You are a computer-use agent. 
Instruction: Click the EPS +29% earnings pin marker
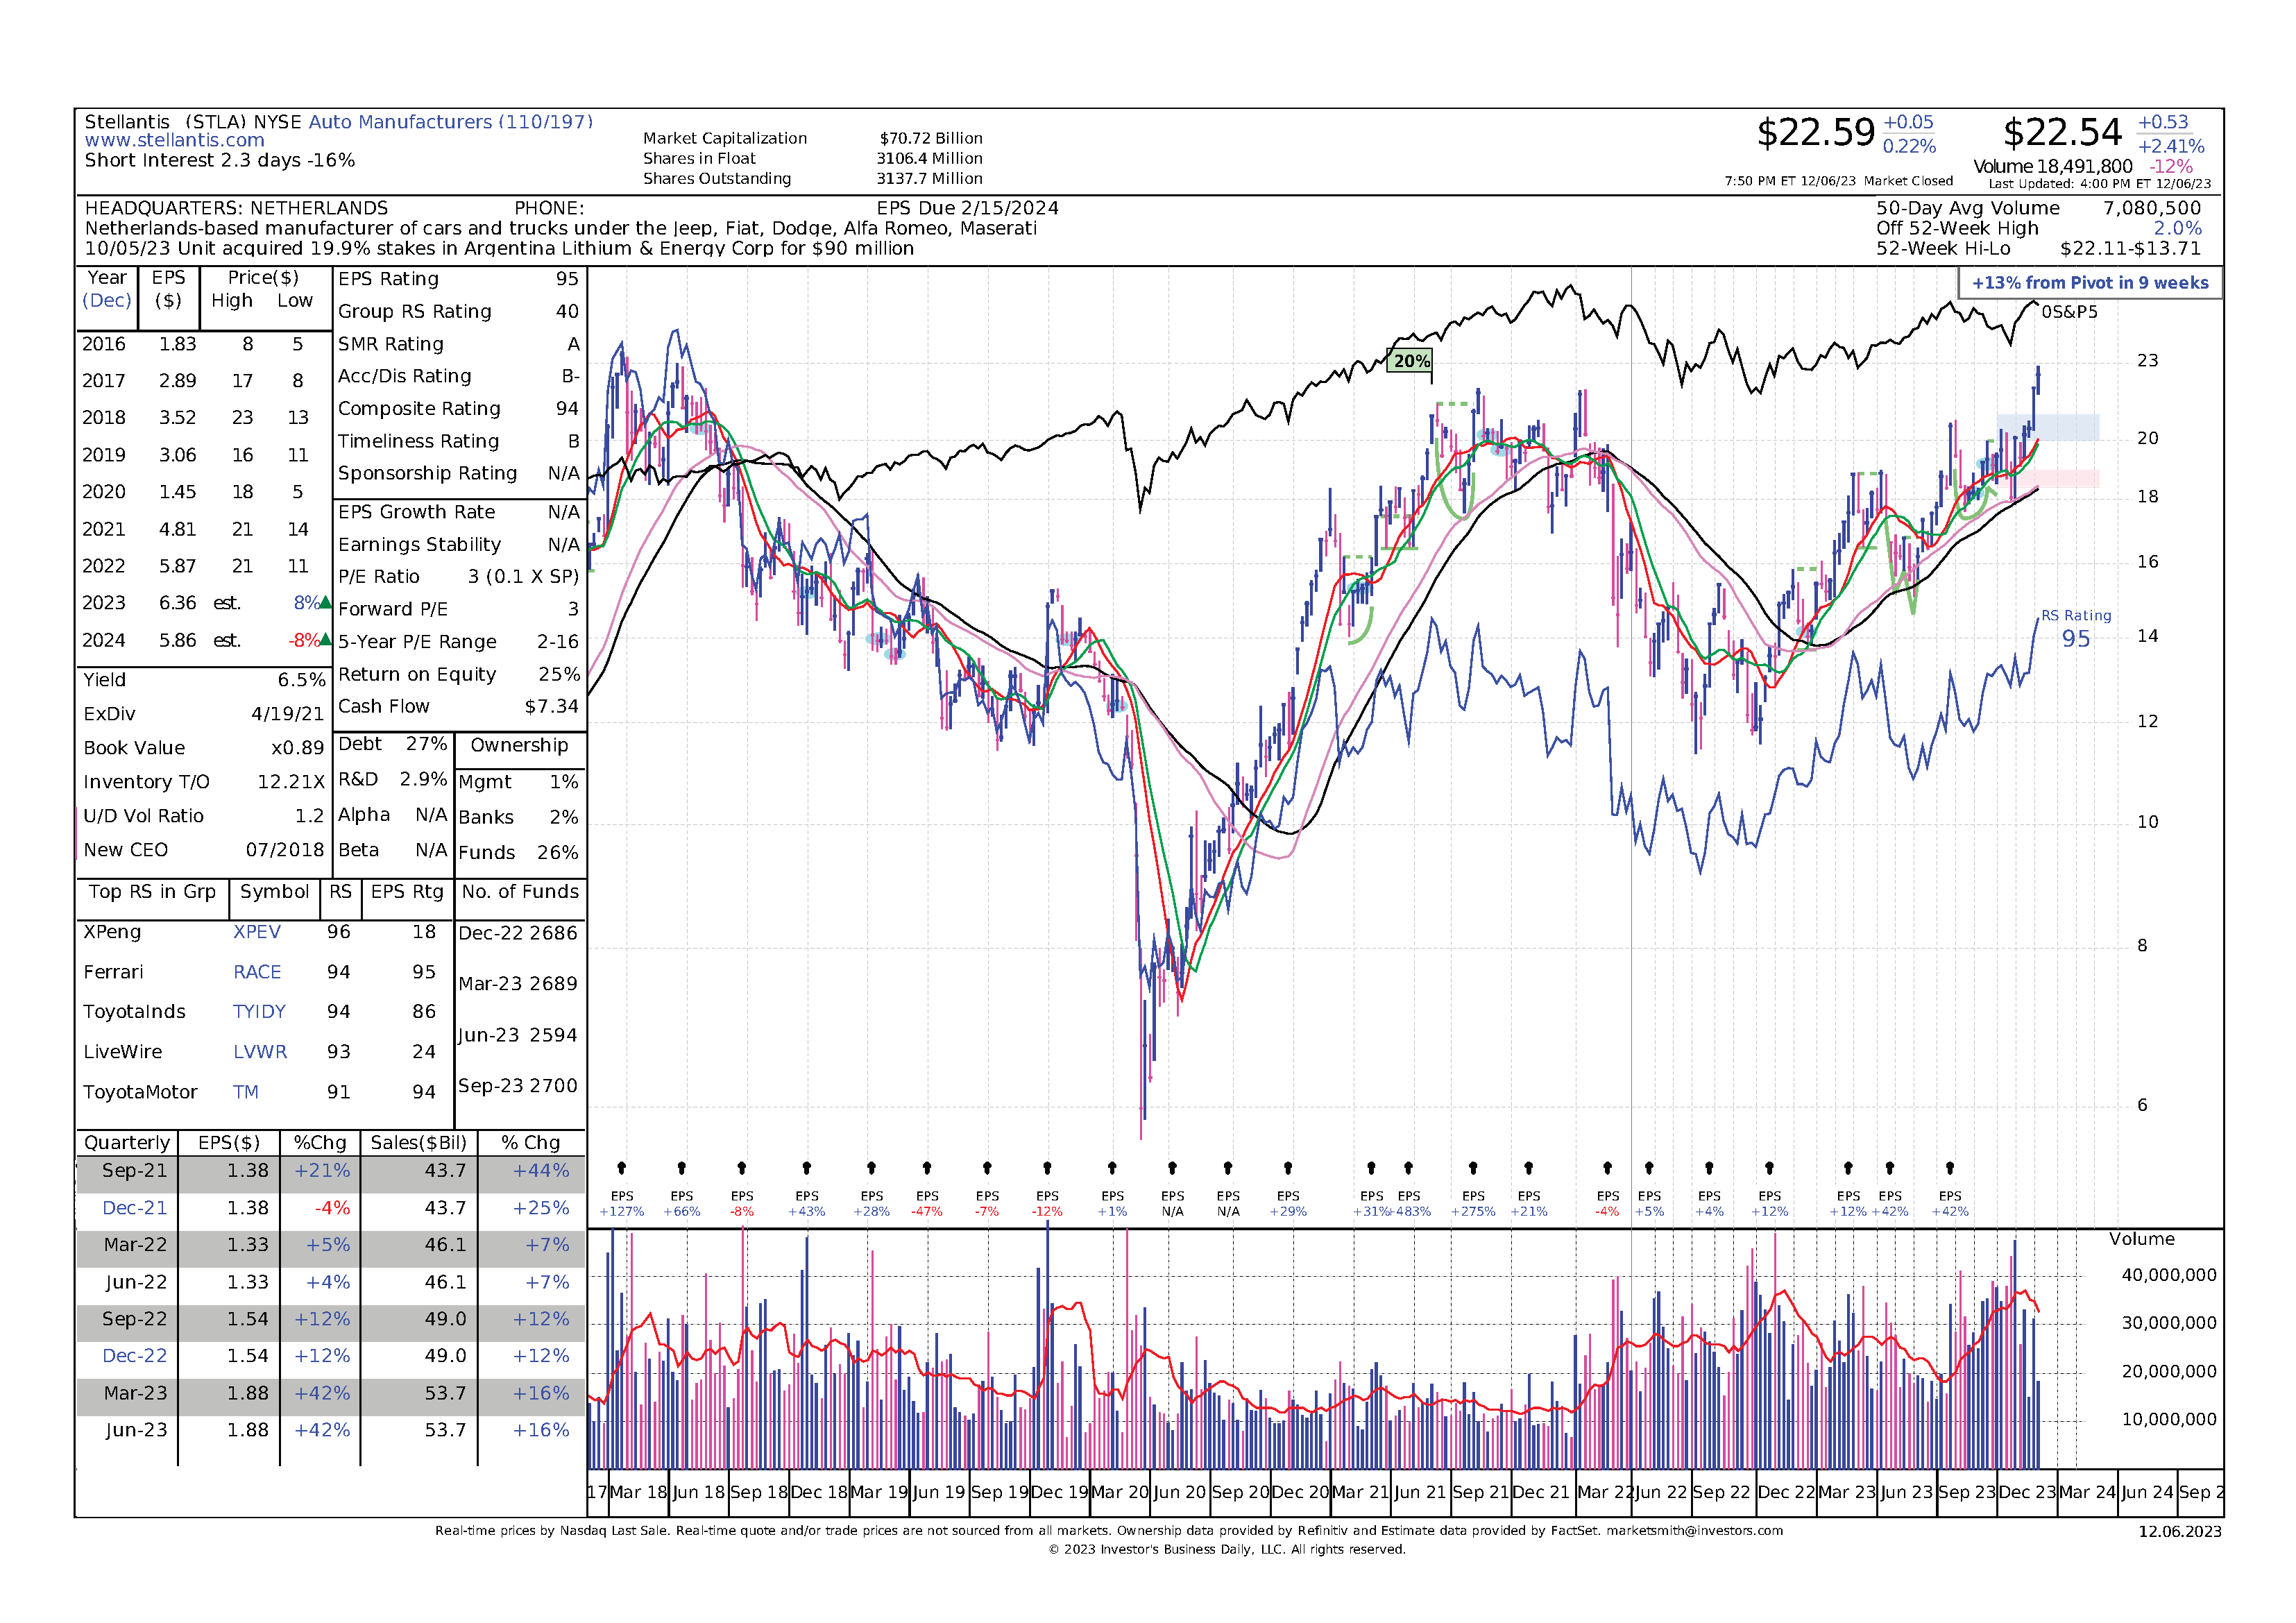(x=1288, y=1168)
